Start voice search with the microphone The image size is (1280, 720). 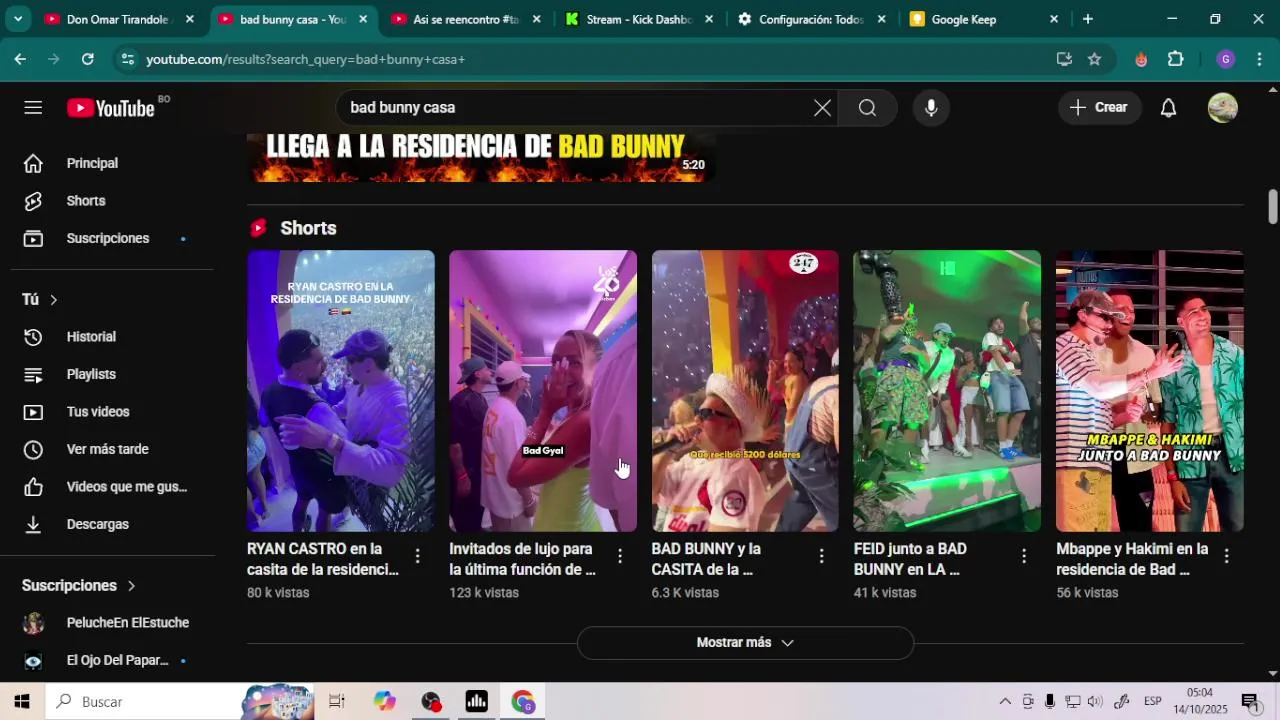(931, 108)
